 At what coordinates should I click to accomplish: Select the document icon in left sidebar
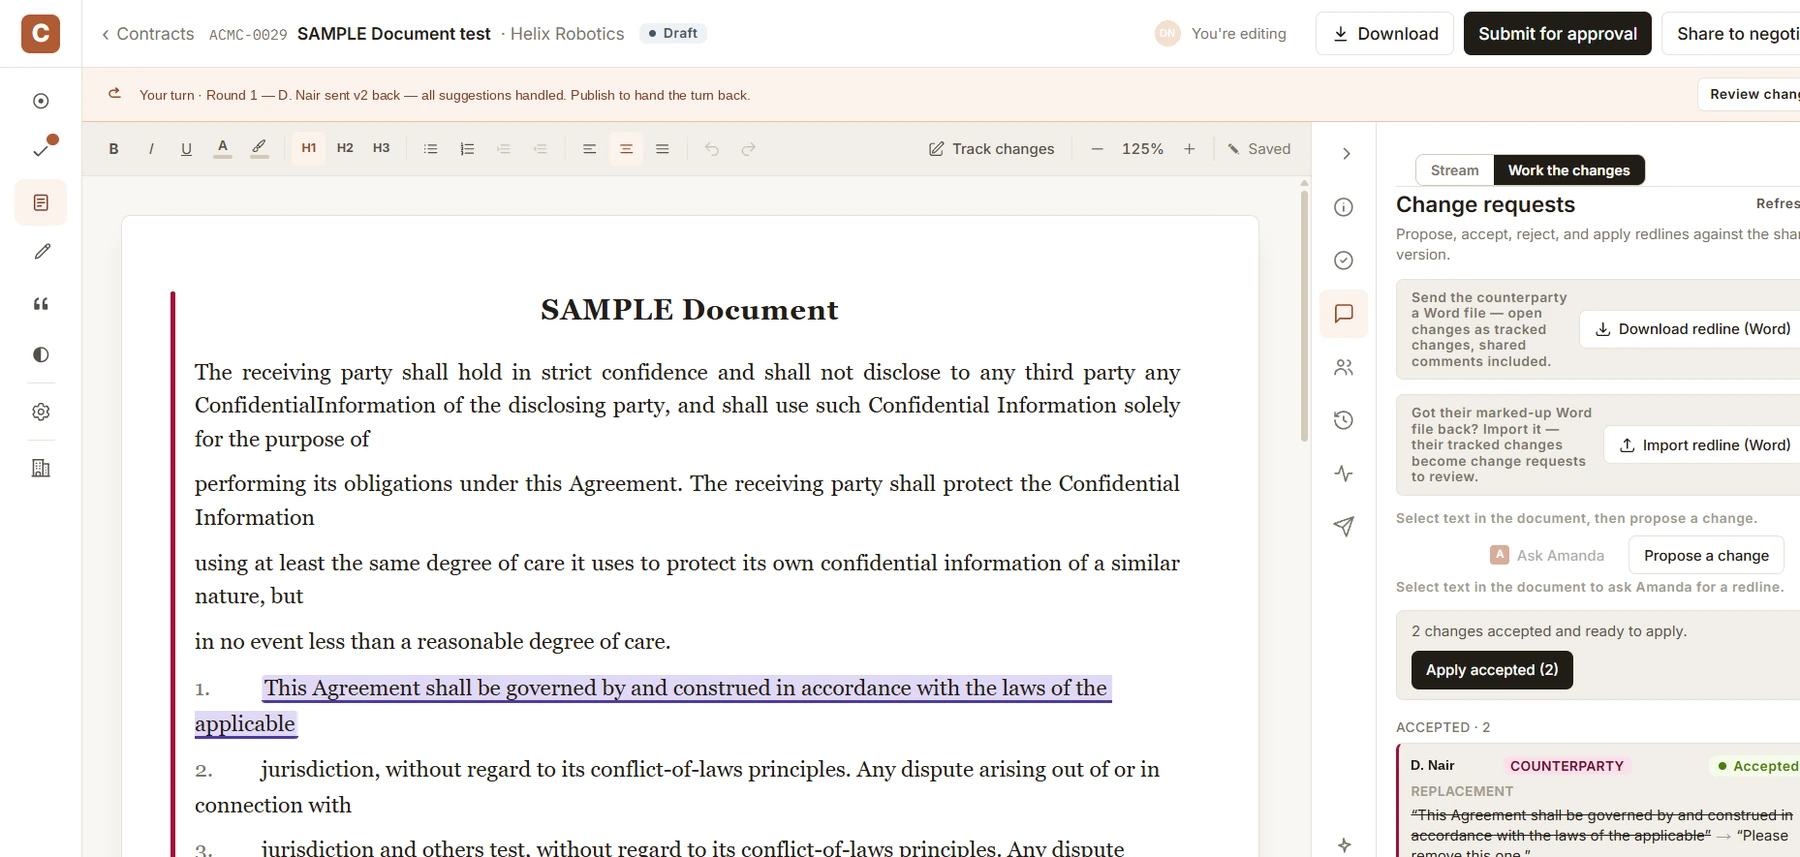41,203
